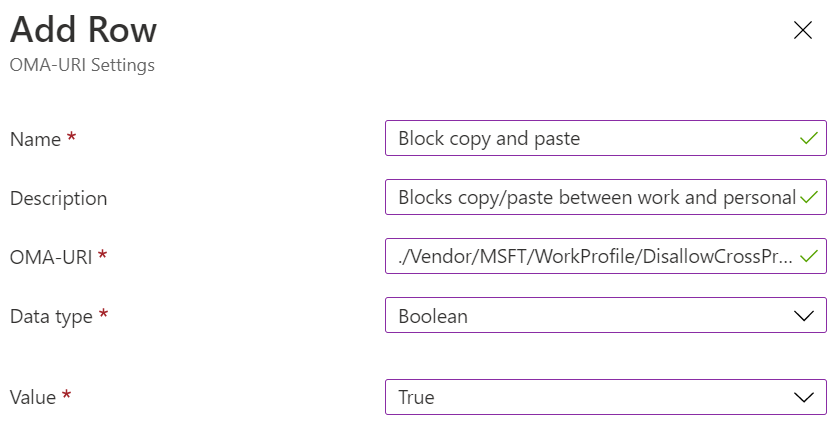Viewport: 838px width, 433px height.
Task: Click the green checkmark in Description field
Action: [809, 197]
